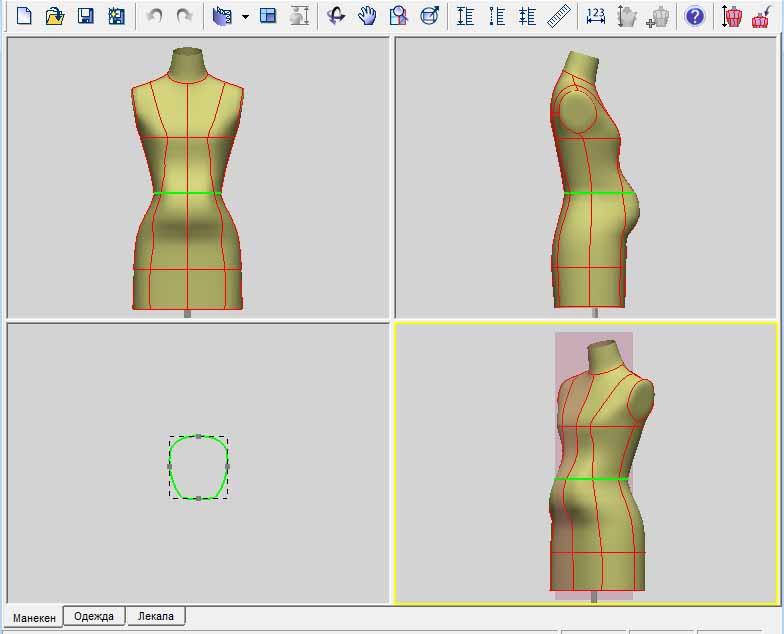Open the dropdown arrow next to view mode
The width and height of the screenshot is (784, 634).
coord(245,16)
